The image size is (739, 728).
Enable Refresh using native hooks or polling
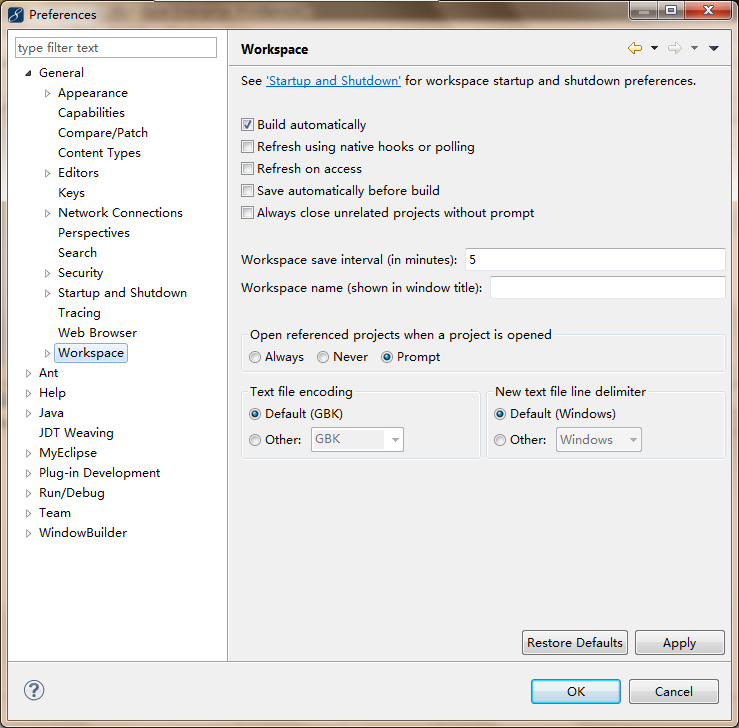(x=247, y=147)
